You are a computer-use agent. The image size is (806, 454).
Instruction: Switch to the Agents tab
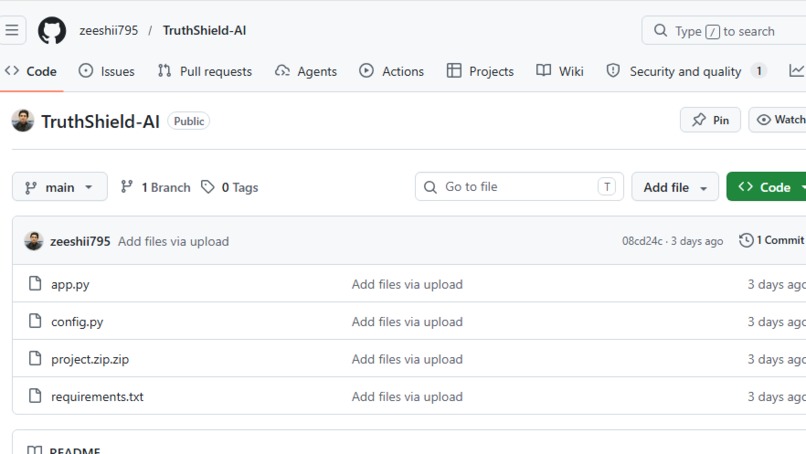click(306, 71)
